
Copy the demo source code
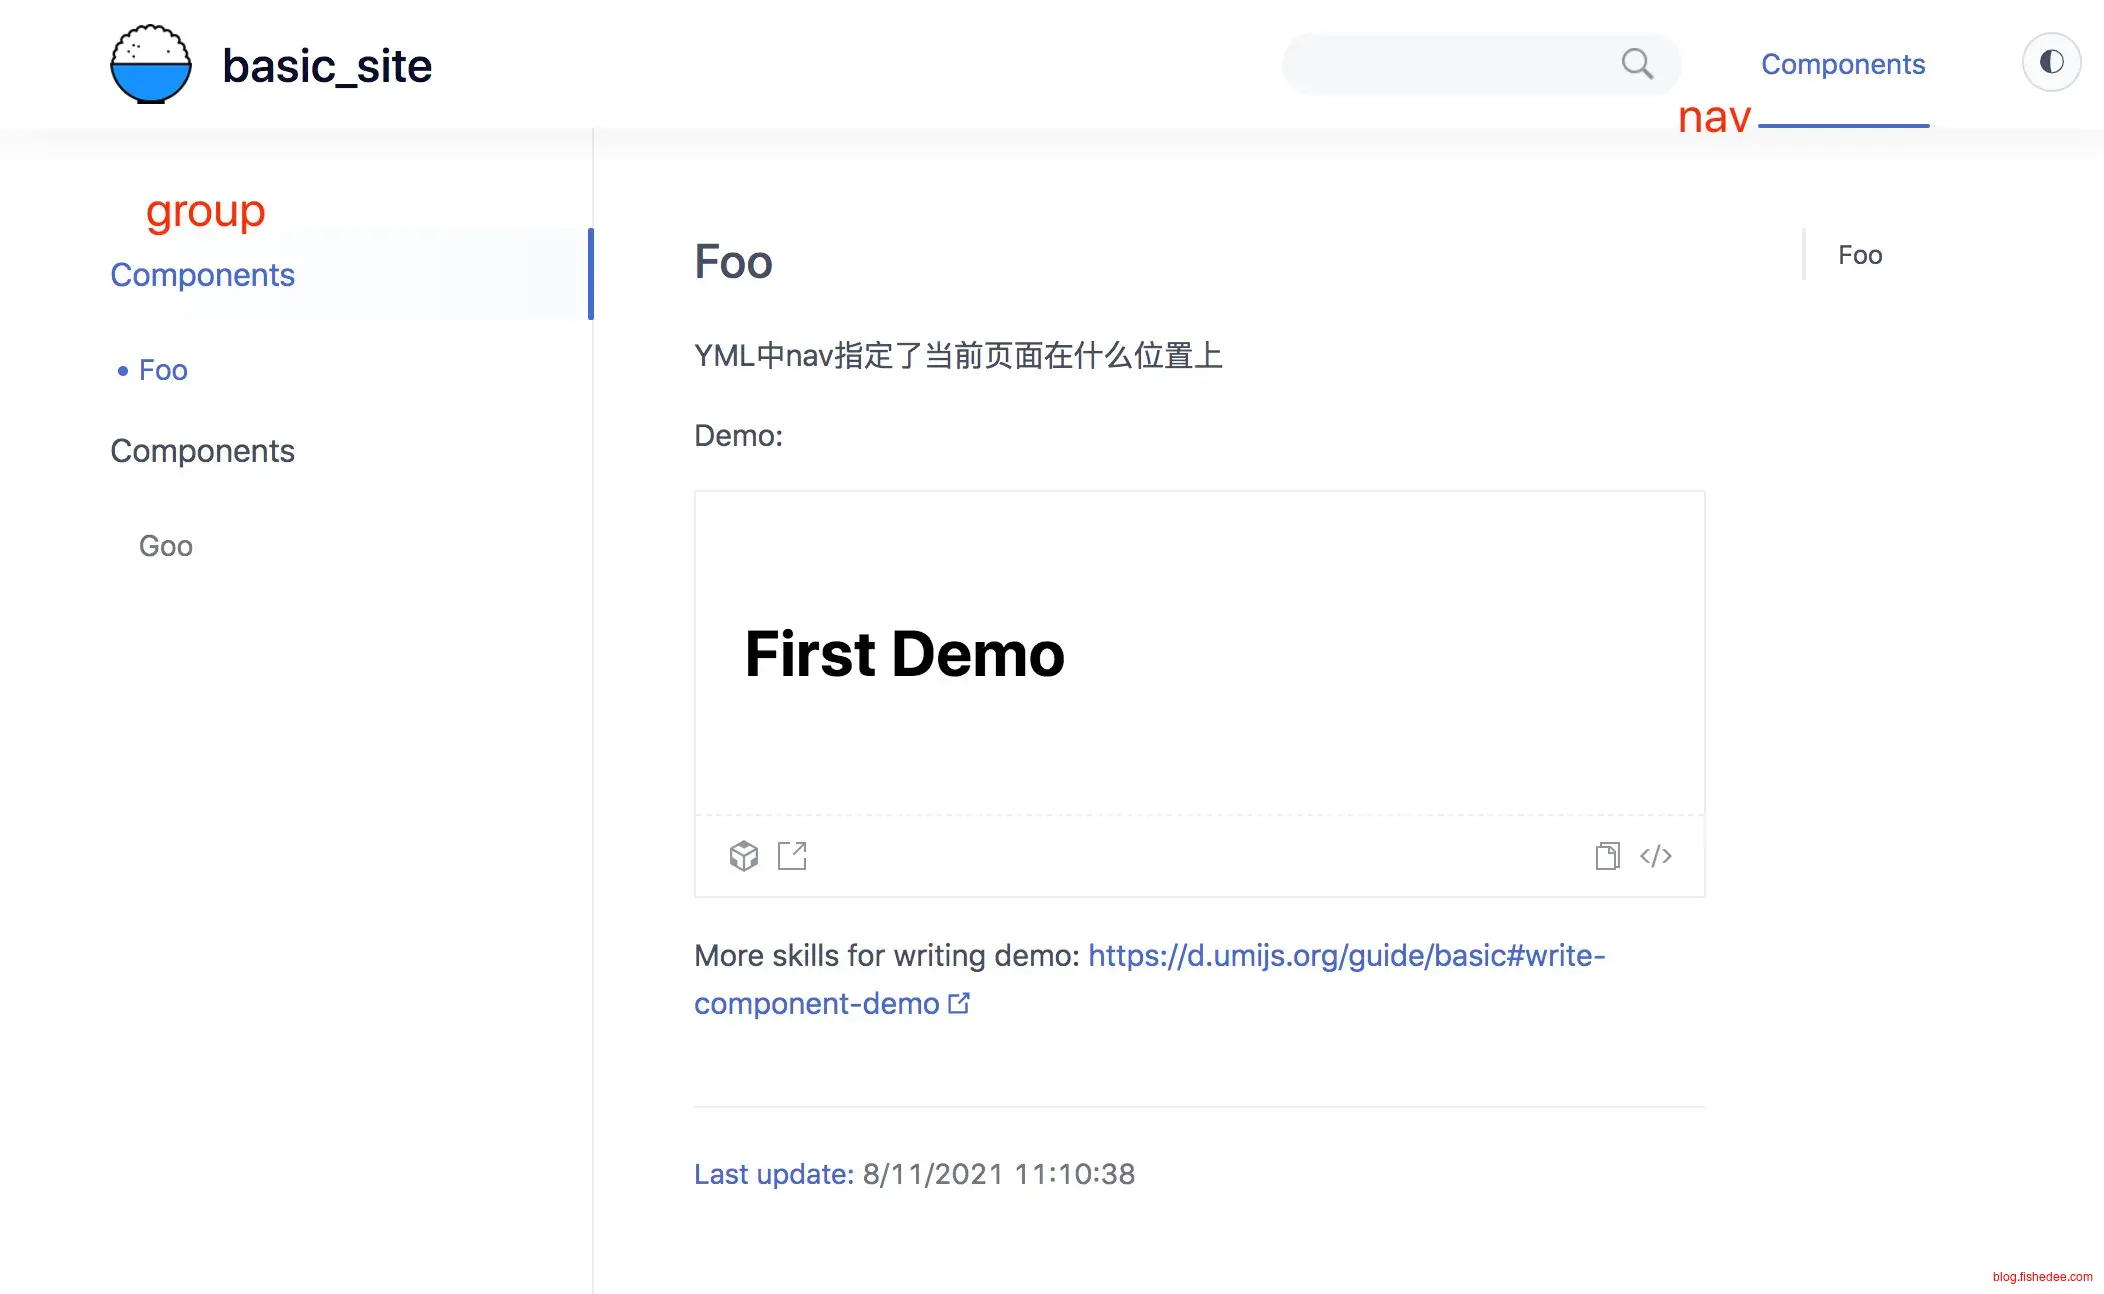click(1607, 856)
